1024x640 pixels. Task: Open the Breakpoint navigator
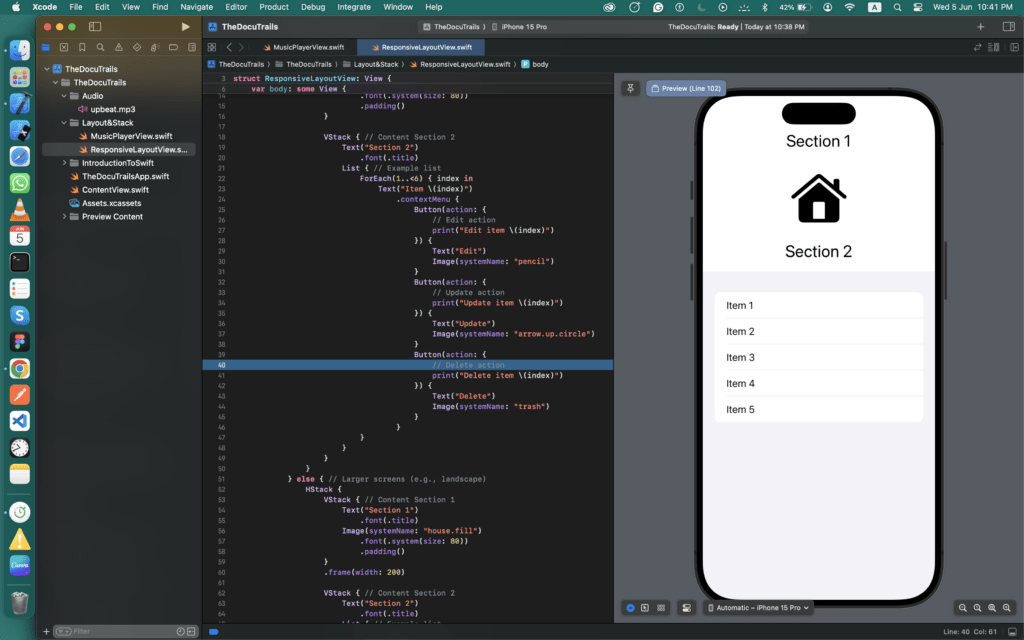point(174,47)
